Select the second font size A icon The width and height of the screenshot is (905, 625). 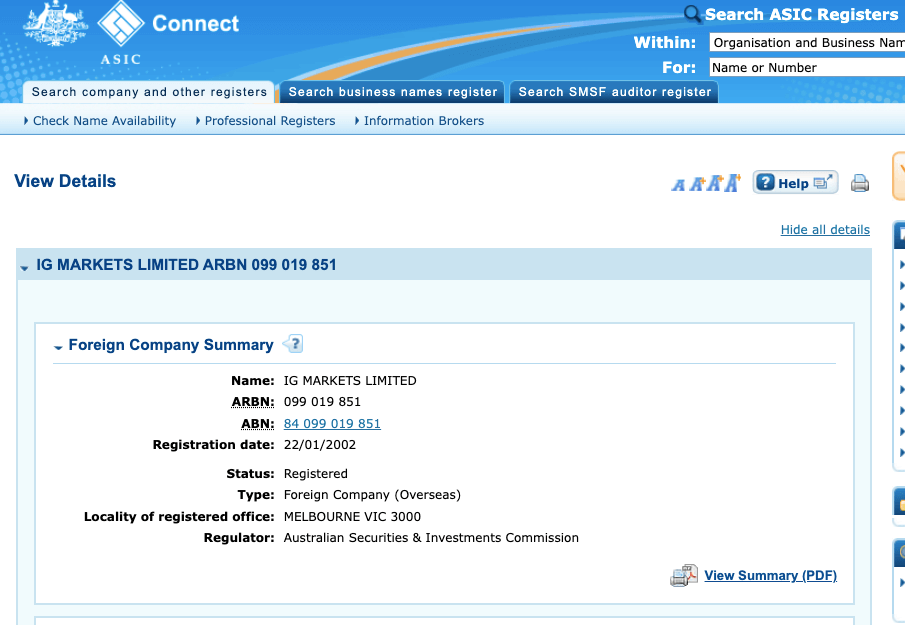697,184
